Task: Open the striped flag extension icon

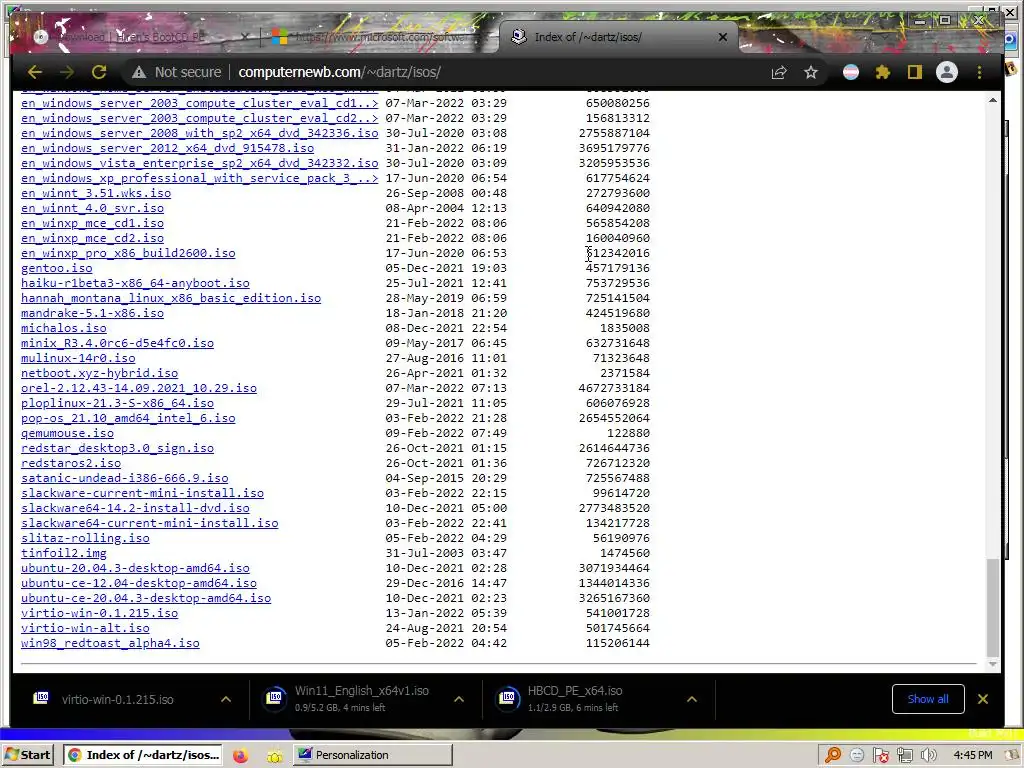Action: point(850,72)
